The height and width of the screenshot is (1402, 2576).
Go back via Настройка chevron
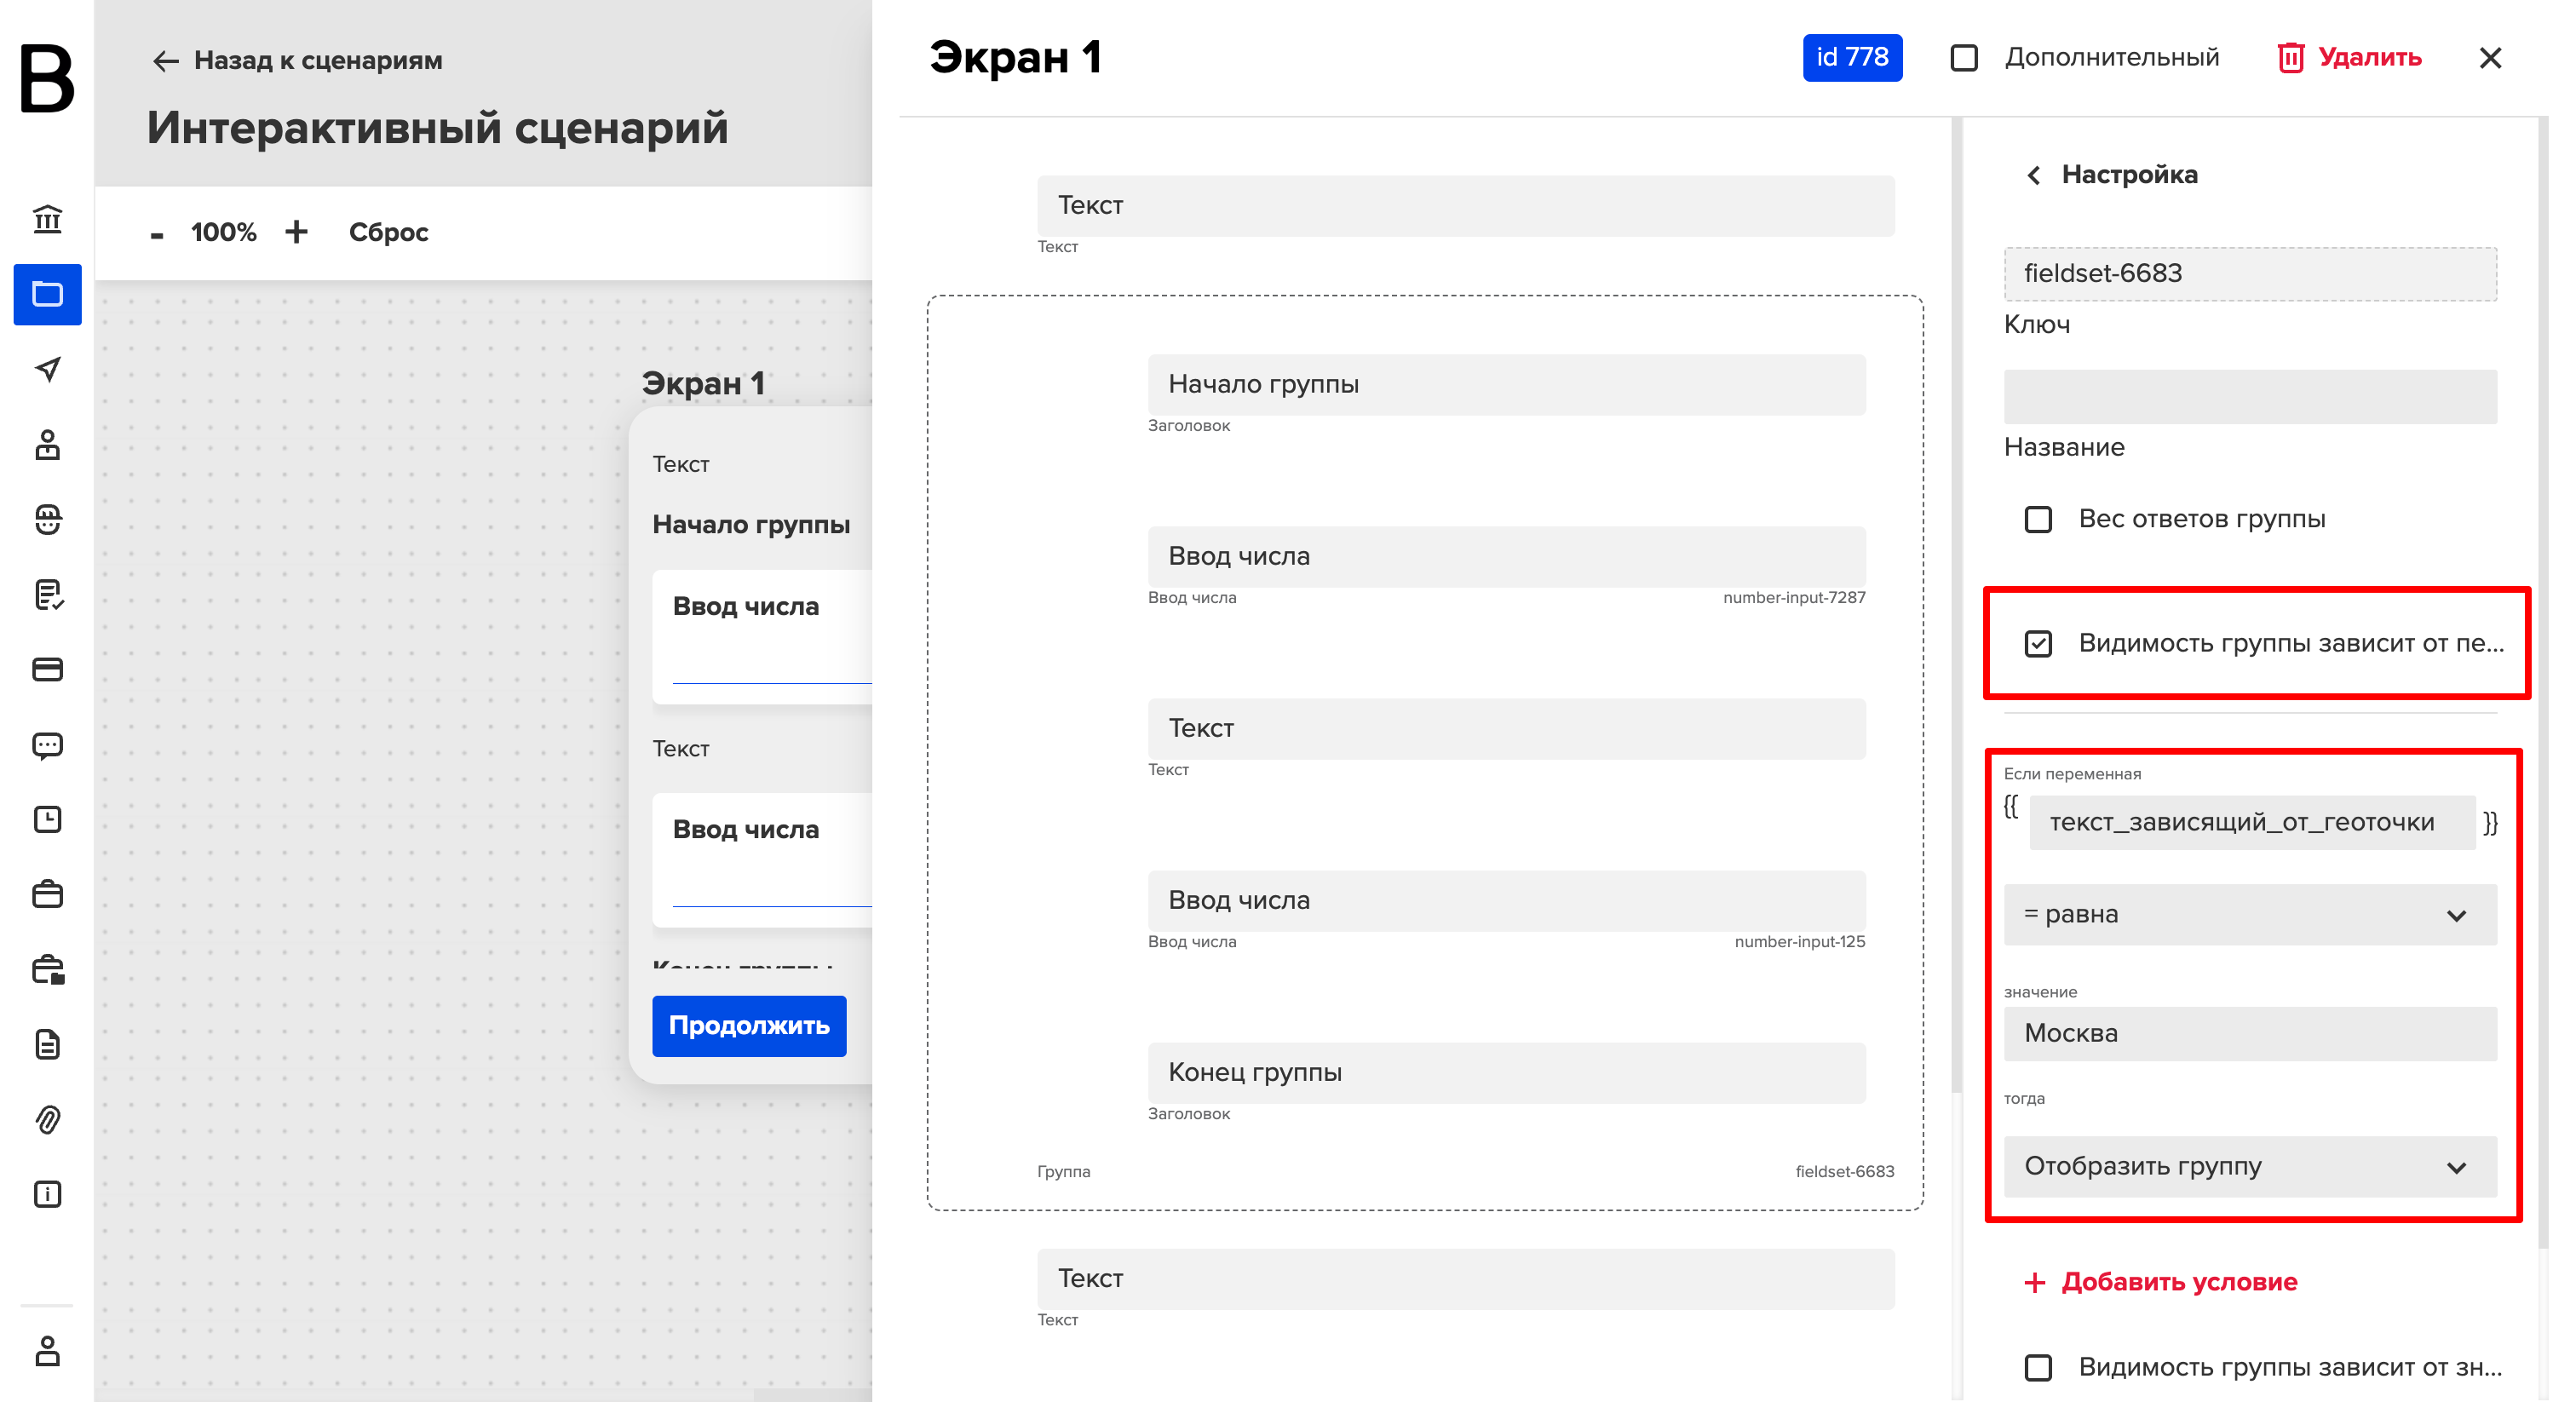click(2033, 175)
